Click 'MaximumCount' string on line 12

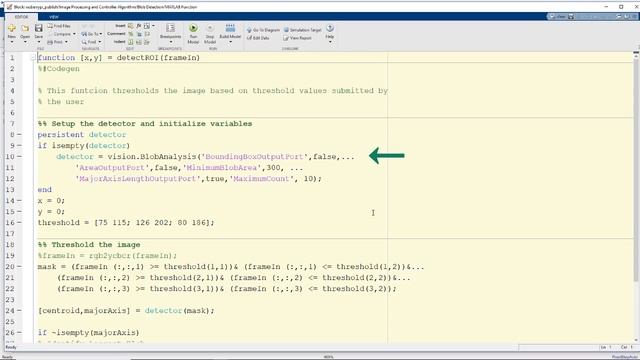[x=262, y=179]
